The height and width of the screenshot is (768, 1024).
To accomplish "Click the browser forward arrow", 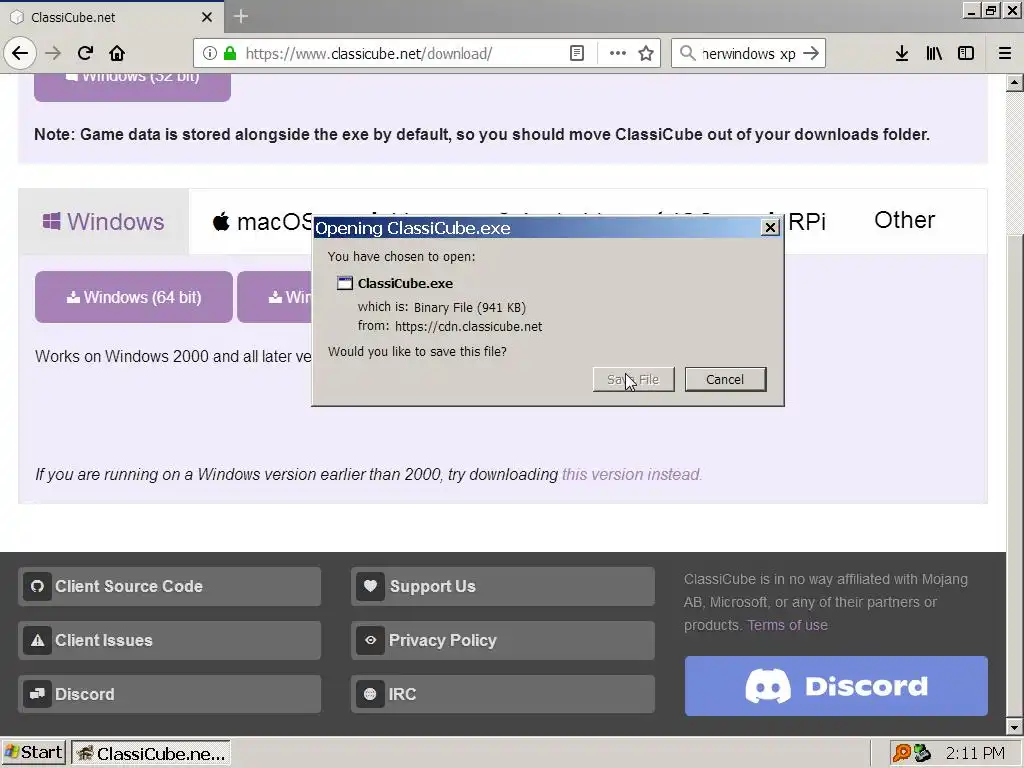I will (x=53, y=53).
